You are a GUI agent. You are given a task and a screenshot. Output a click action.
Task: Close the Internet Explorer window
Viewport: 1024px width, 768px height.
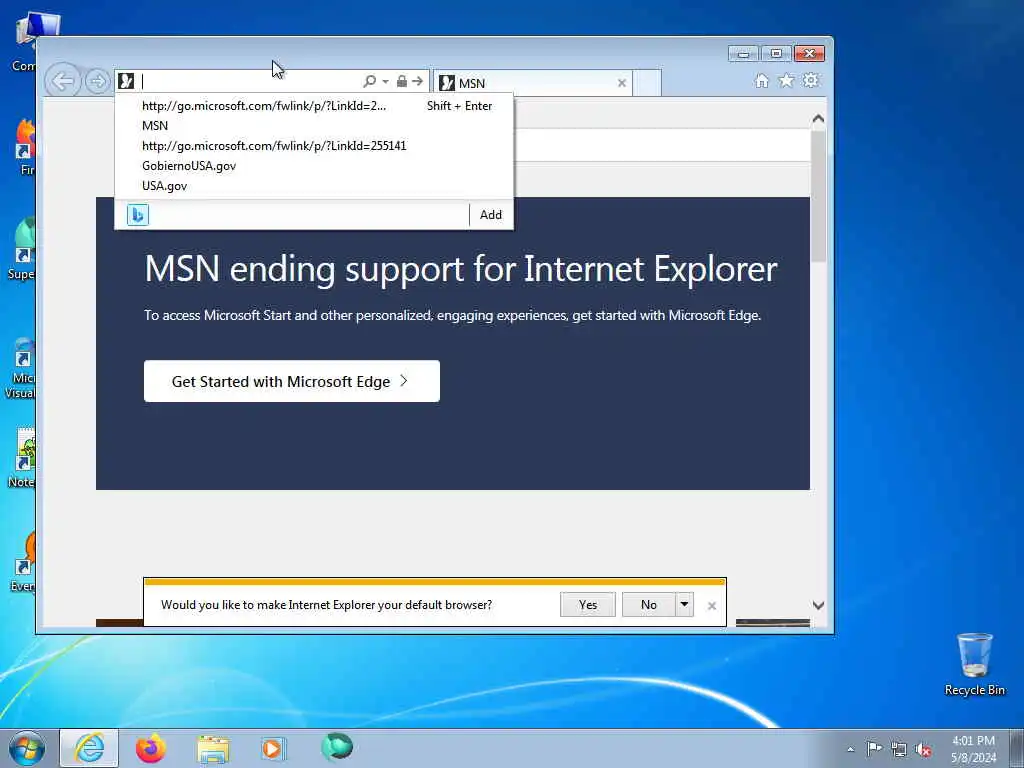pyautogui.click(x=809, y=54)
